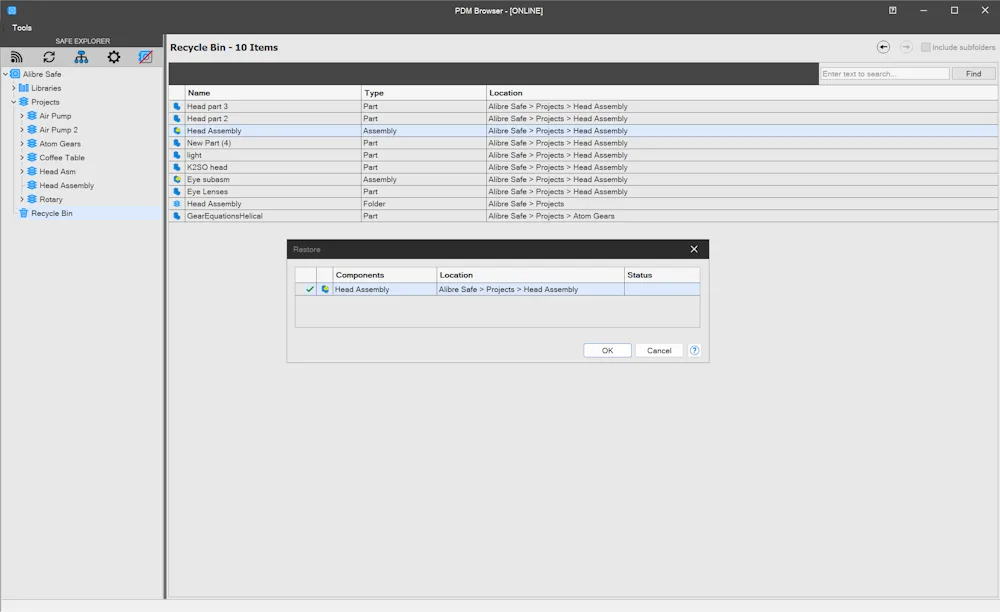
Task: Cancel the Restore dialog
Action: (659, 350)
